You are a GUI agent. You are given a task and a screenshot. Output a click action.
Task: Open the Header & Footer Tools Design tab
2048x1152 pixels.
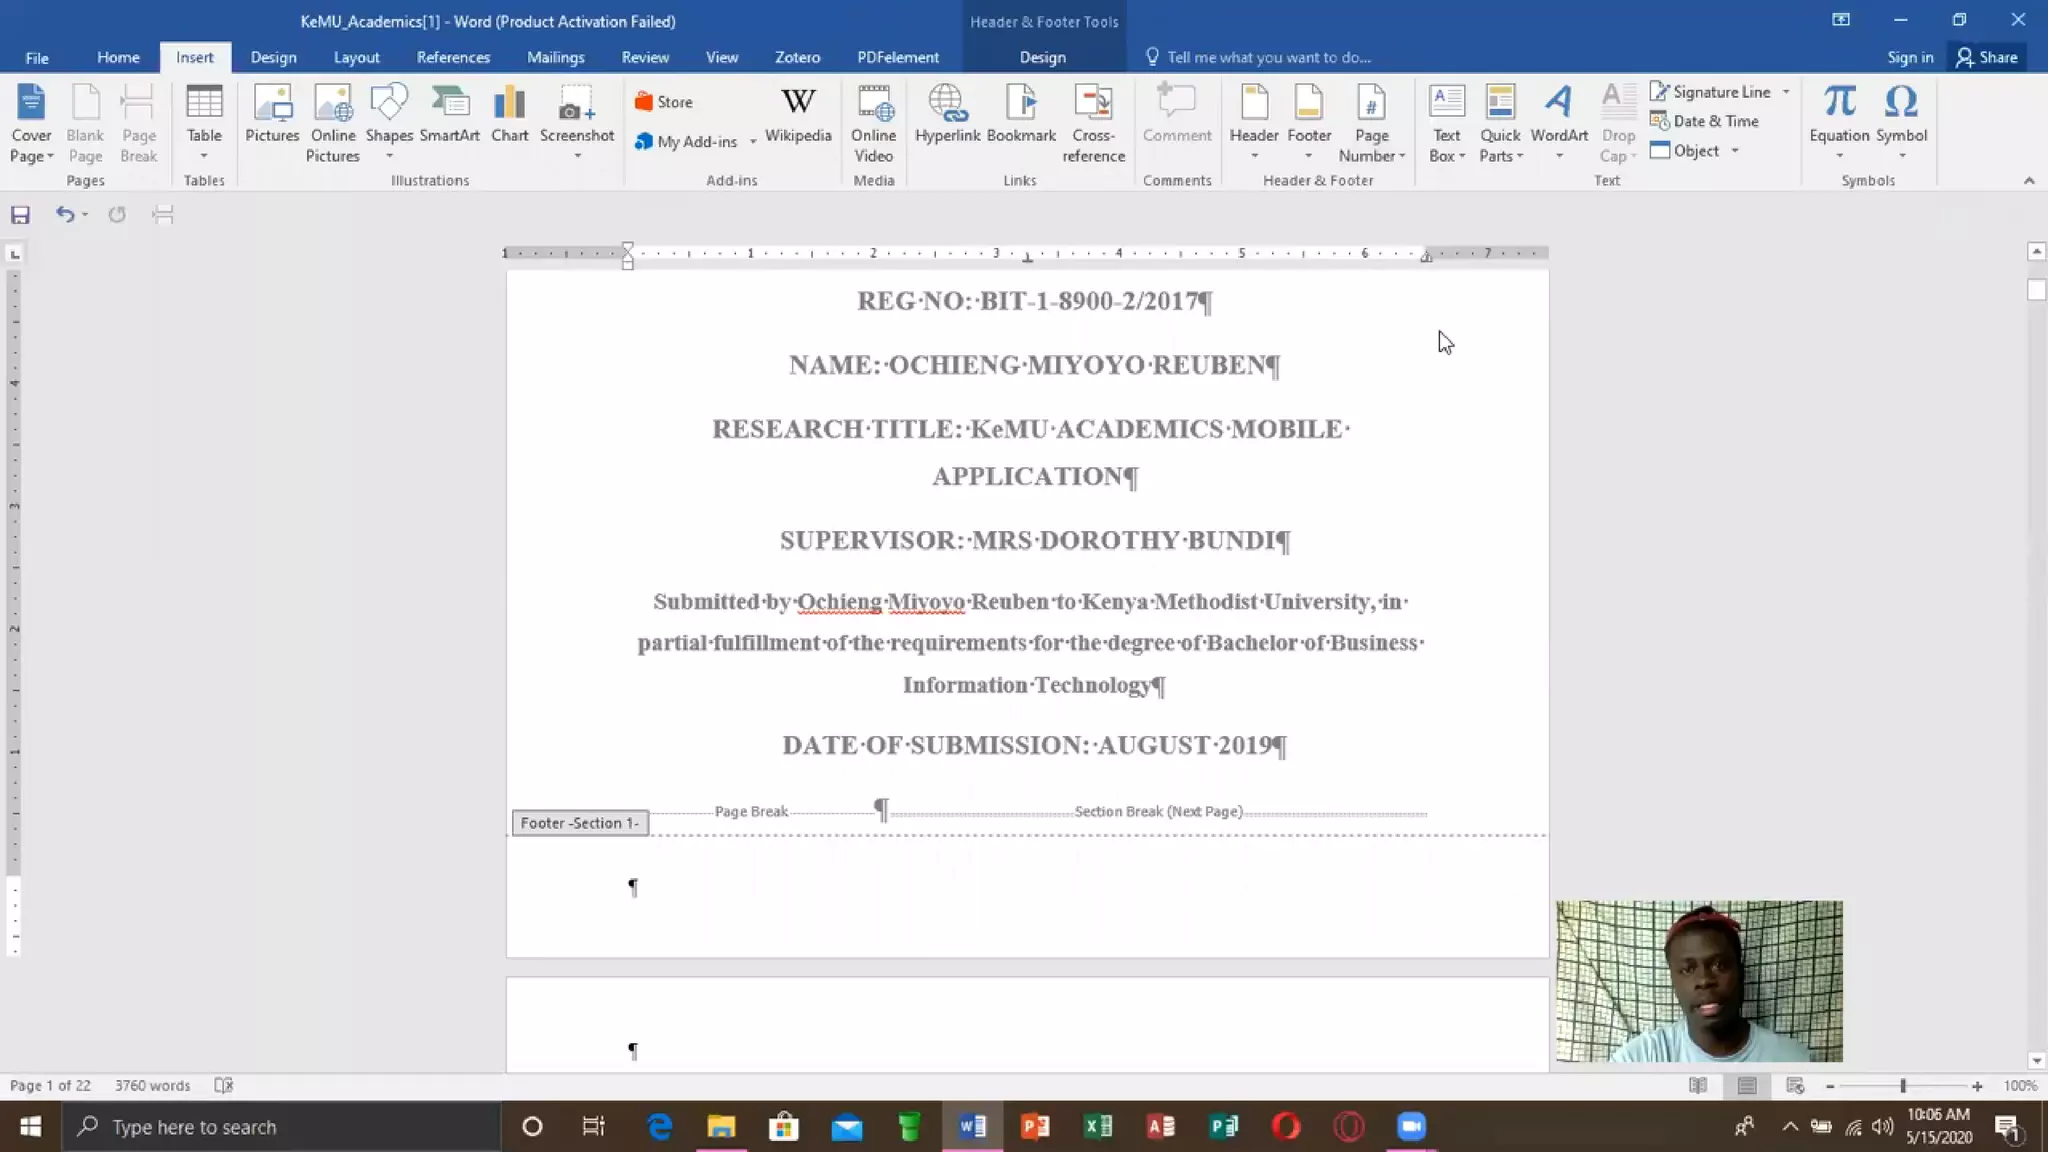[x=1042, y=57]
